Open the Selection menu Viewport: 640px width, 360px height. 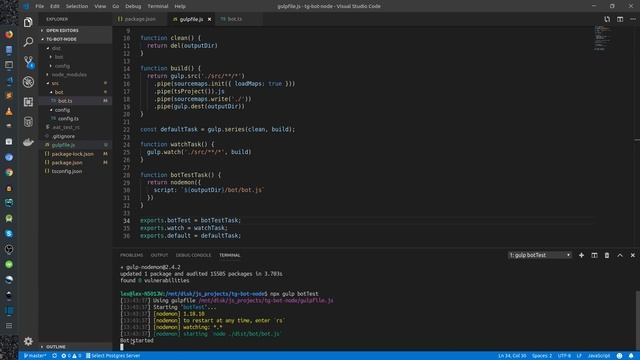tap(77, 6)
